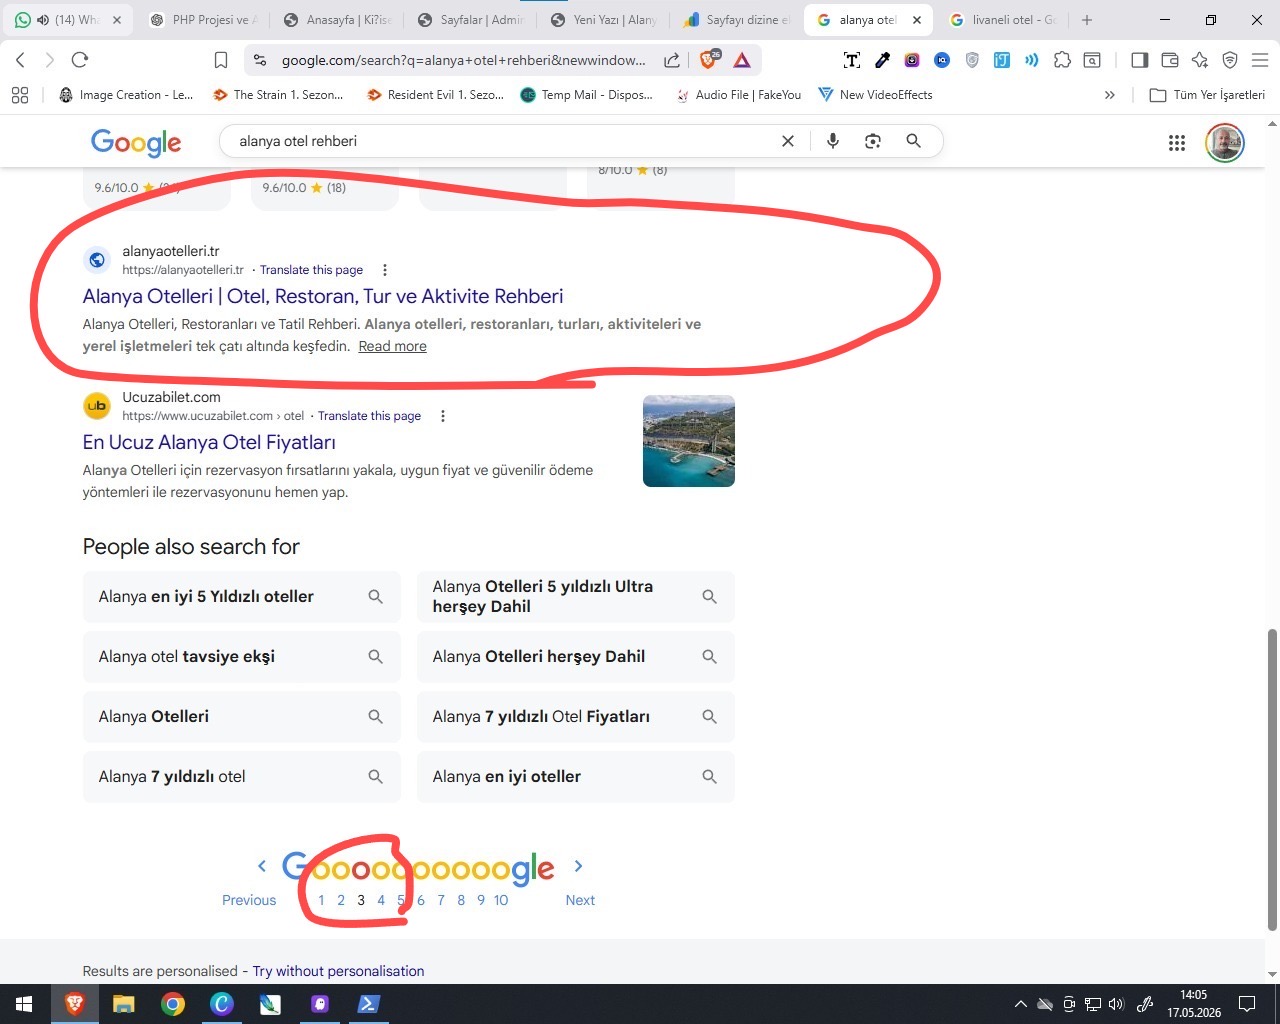Open the eyedropper color picker extension
The height and width of the screenshot is (1024, 1280).
click(882, 60)
